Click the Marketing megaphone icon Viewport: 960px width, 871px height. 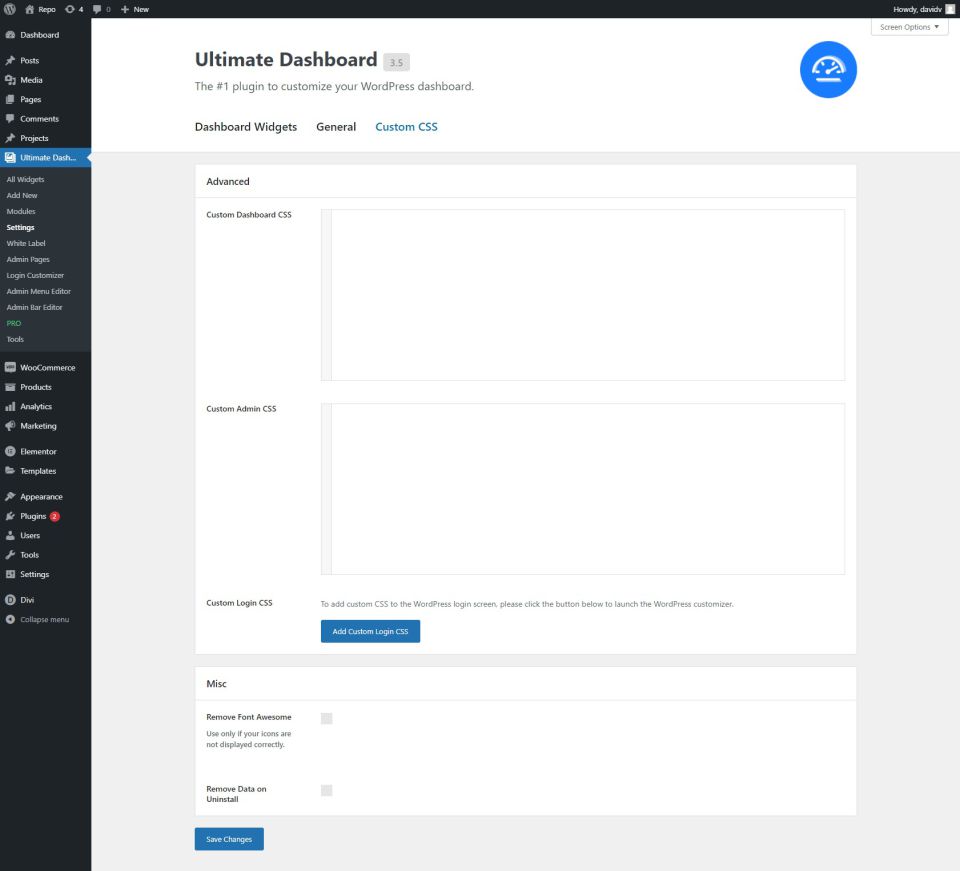pyautogui.click(x=12, y=426)
